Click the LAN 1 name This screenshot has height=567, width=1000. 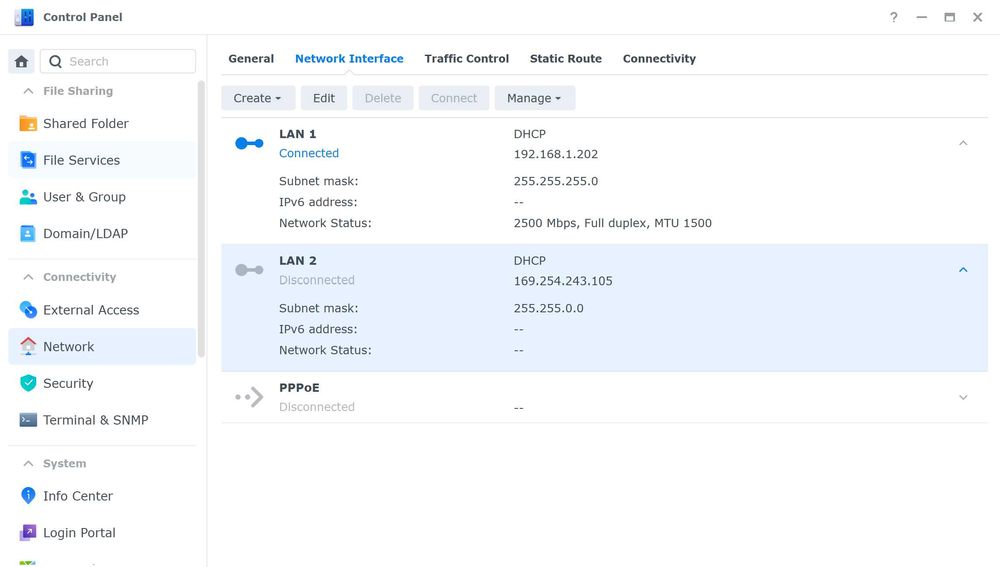pos(298,134)
